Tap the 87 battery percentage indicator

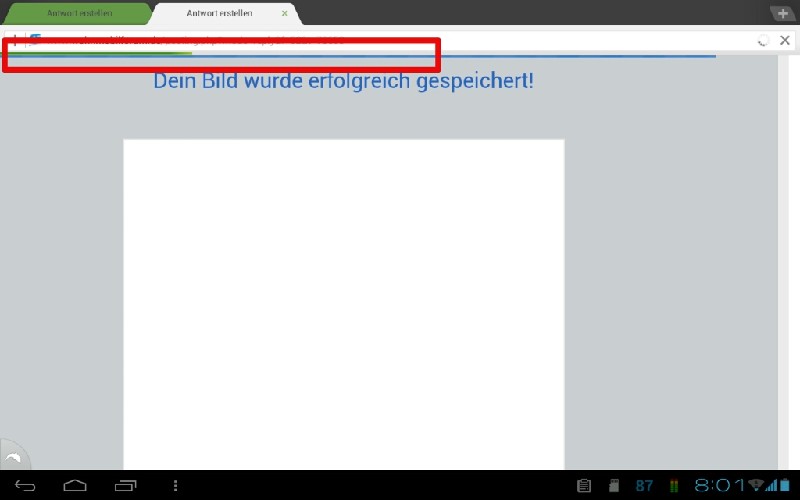point(644,486)
